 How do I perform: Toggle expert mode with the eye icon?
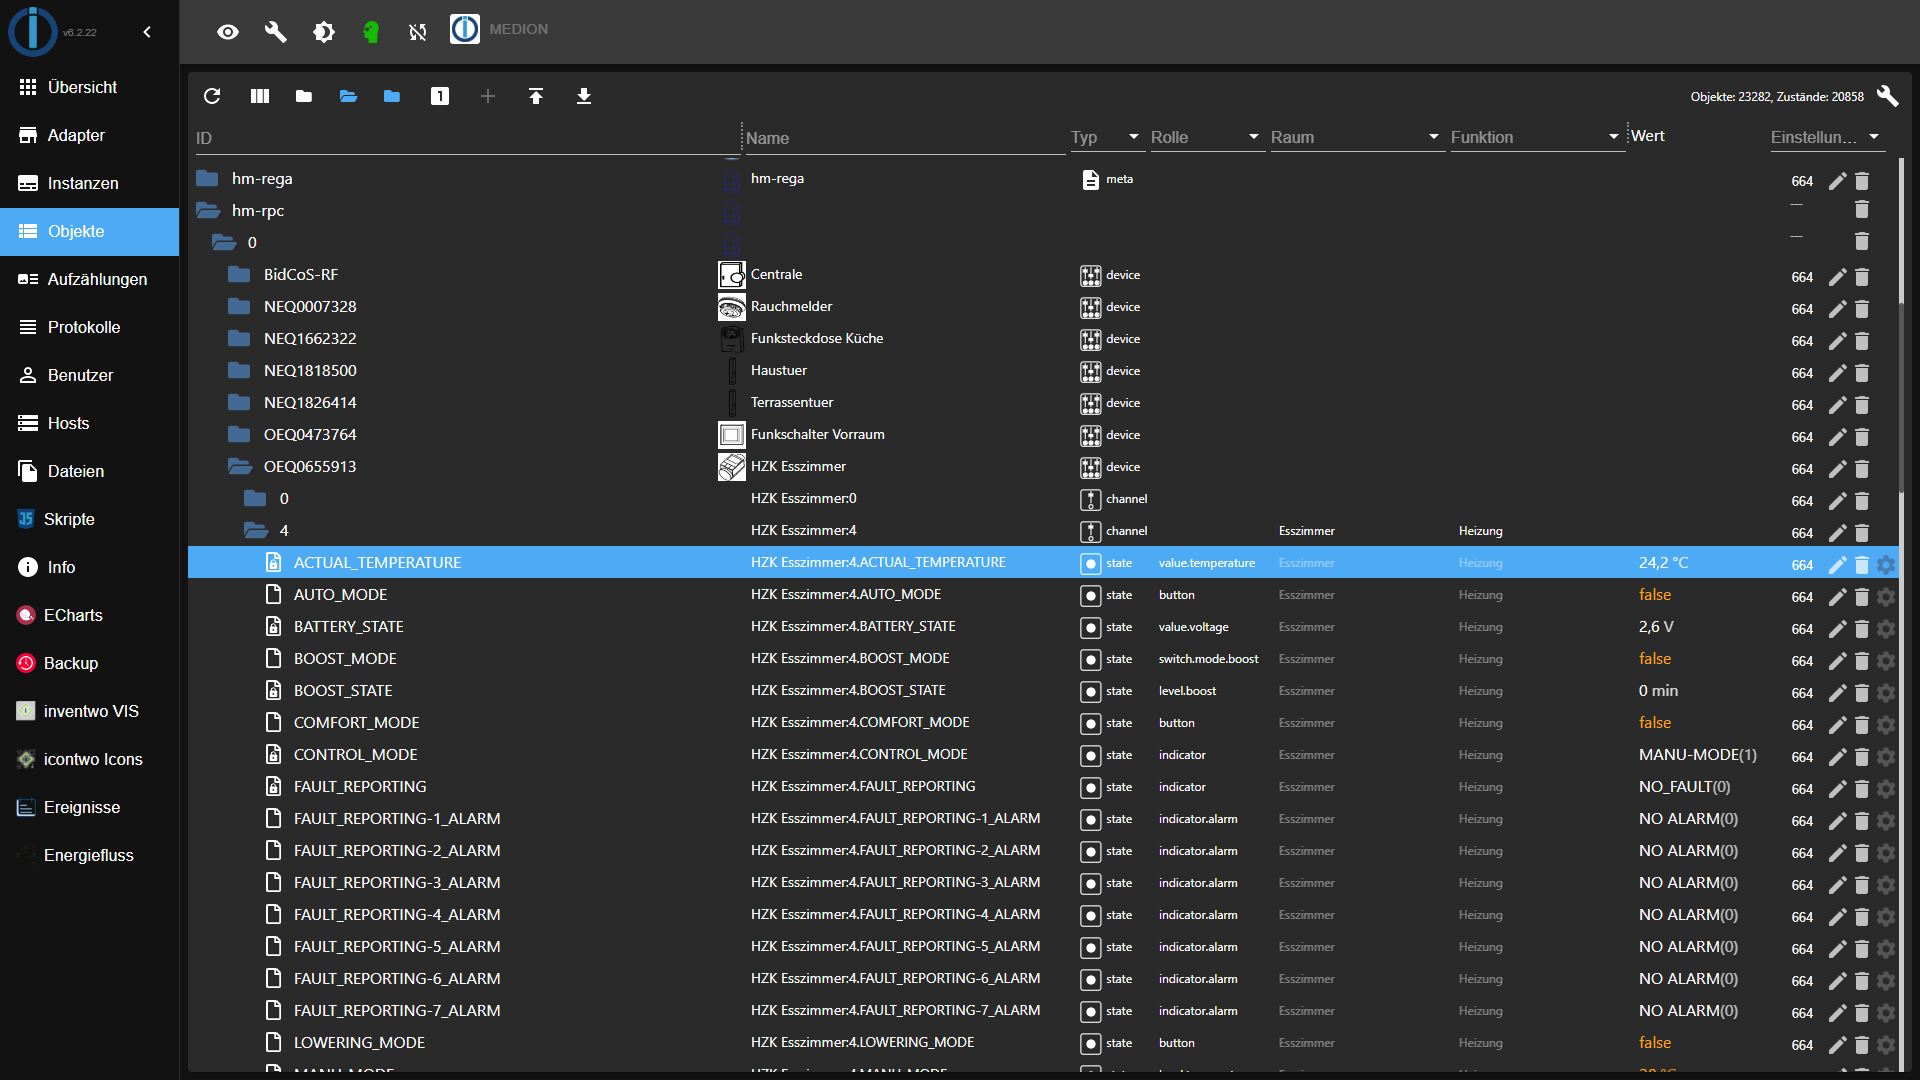pos(228,31)
